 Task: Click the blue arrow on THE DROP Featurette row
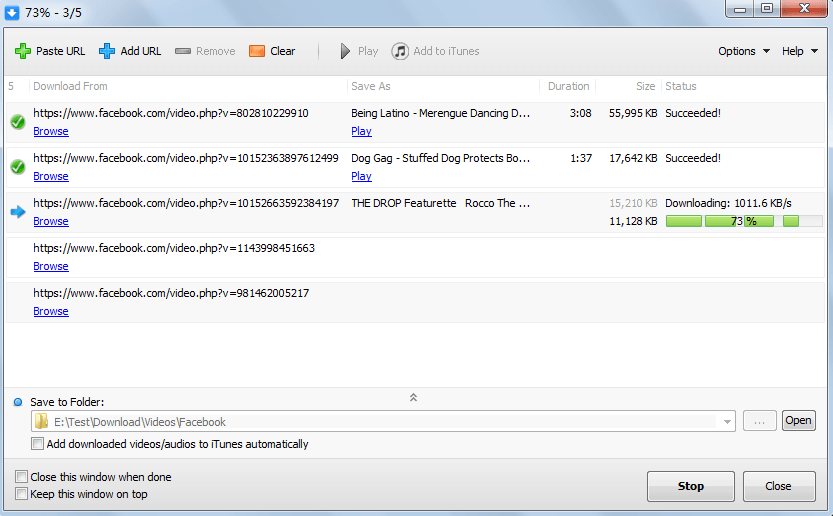pos(18,212)
